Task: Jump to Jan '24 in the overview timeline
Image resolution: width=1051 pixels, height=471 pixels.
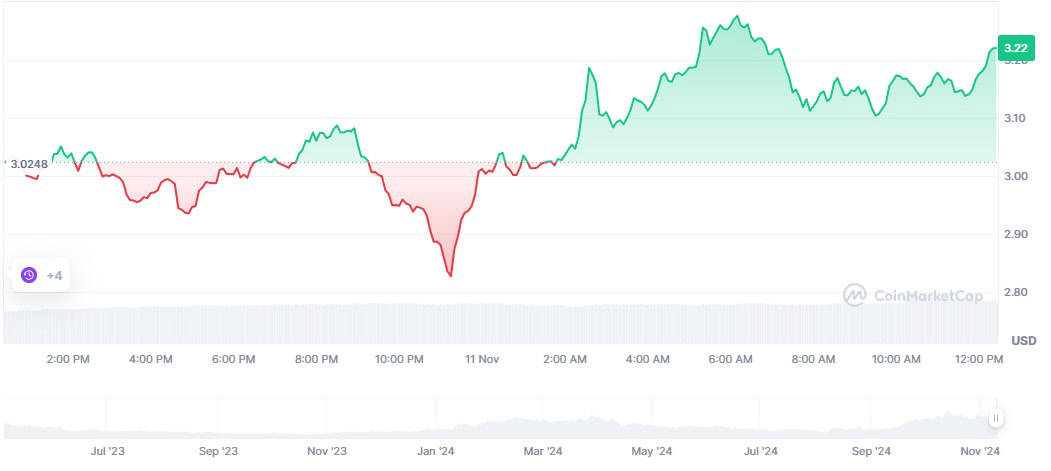Action: (x=436, y=452)
